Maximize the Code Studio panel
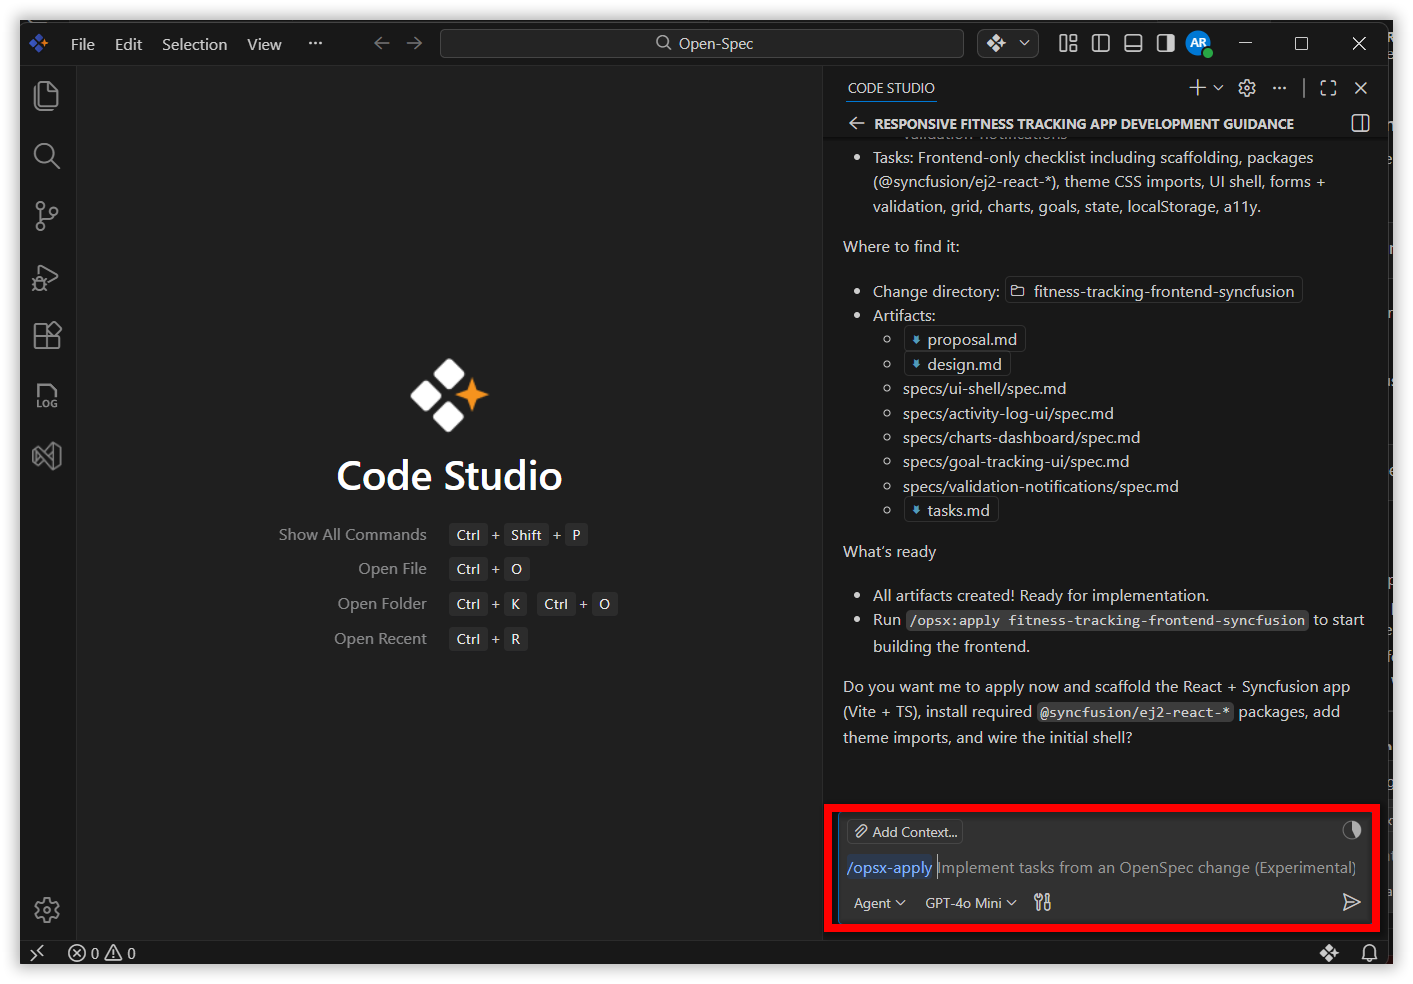The height and width of the screenshot is (984, 1413). pos(1328,88)
